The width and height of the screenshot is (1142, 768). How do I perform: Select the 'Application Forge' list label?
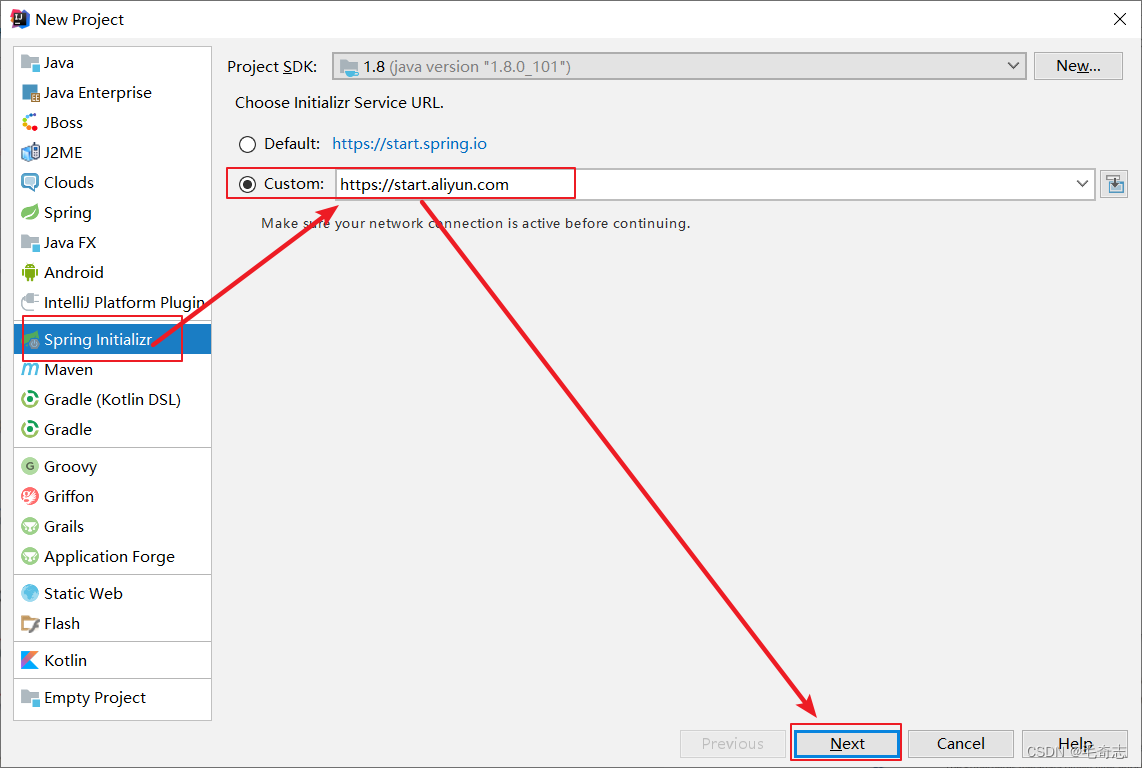(109, 557)
